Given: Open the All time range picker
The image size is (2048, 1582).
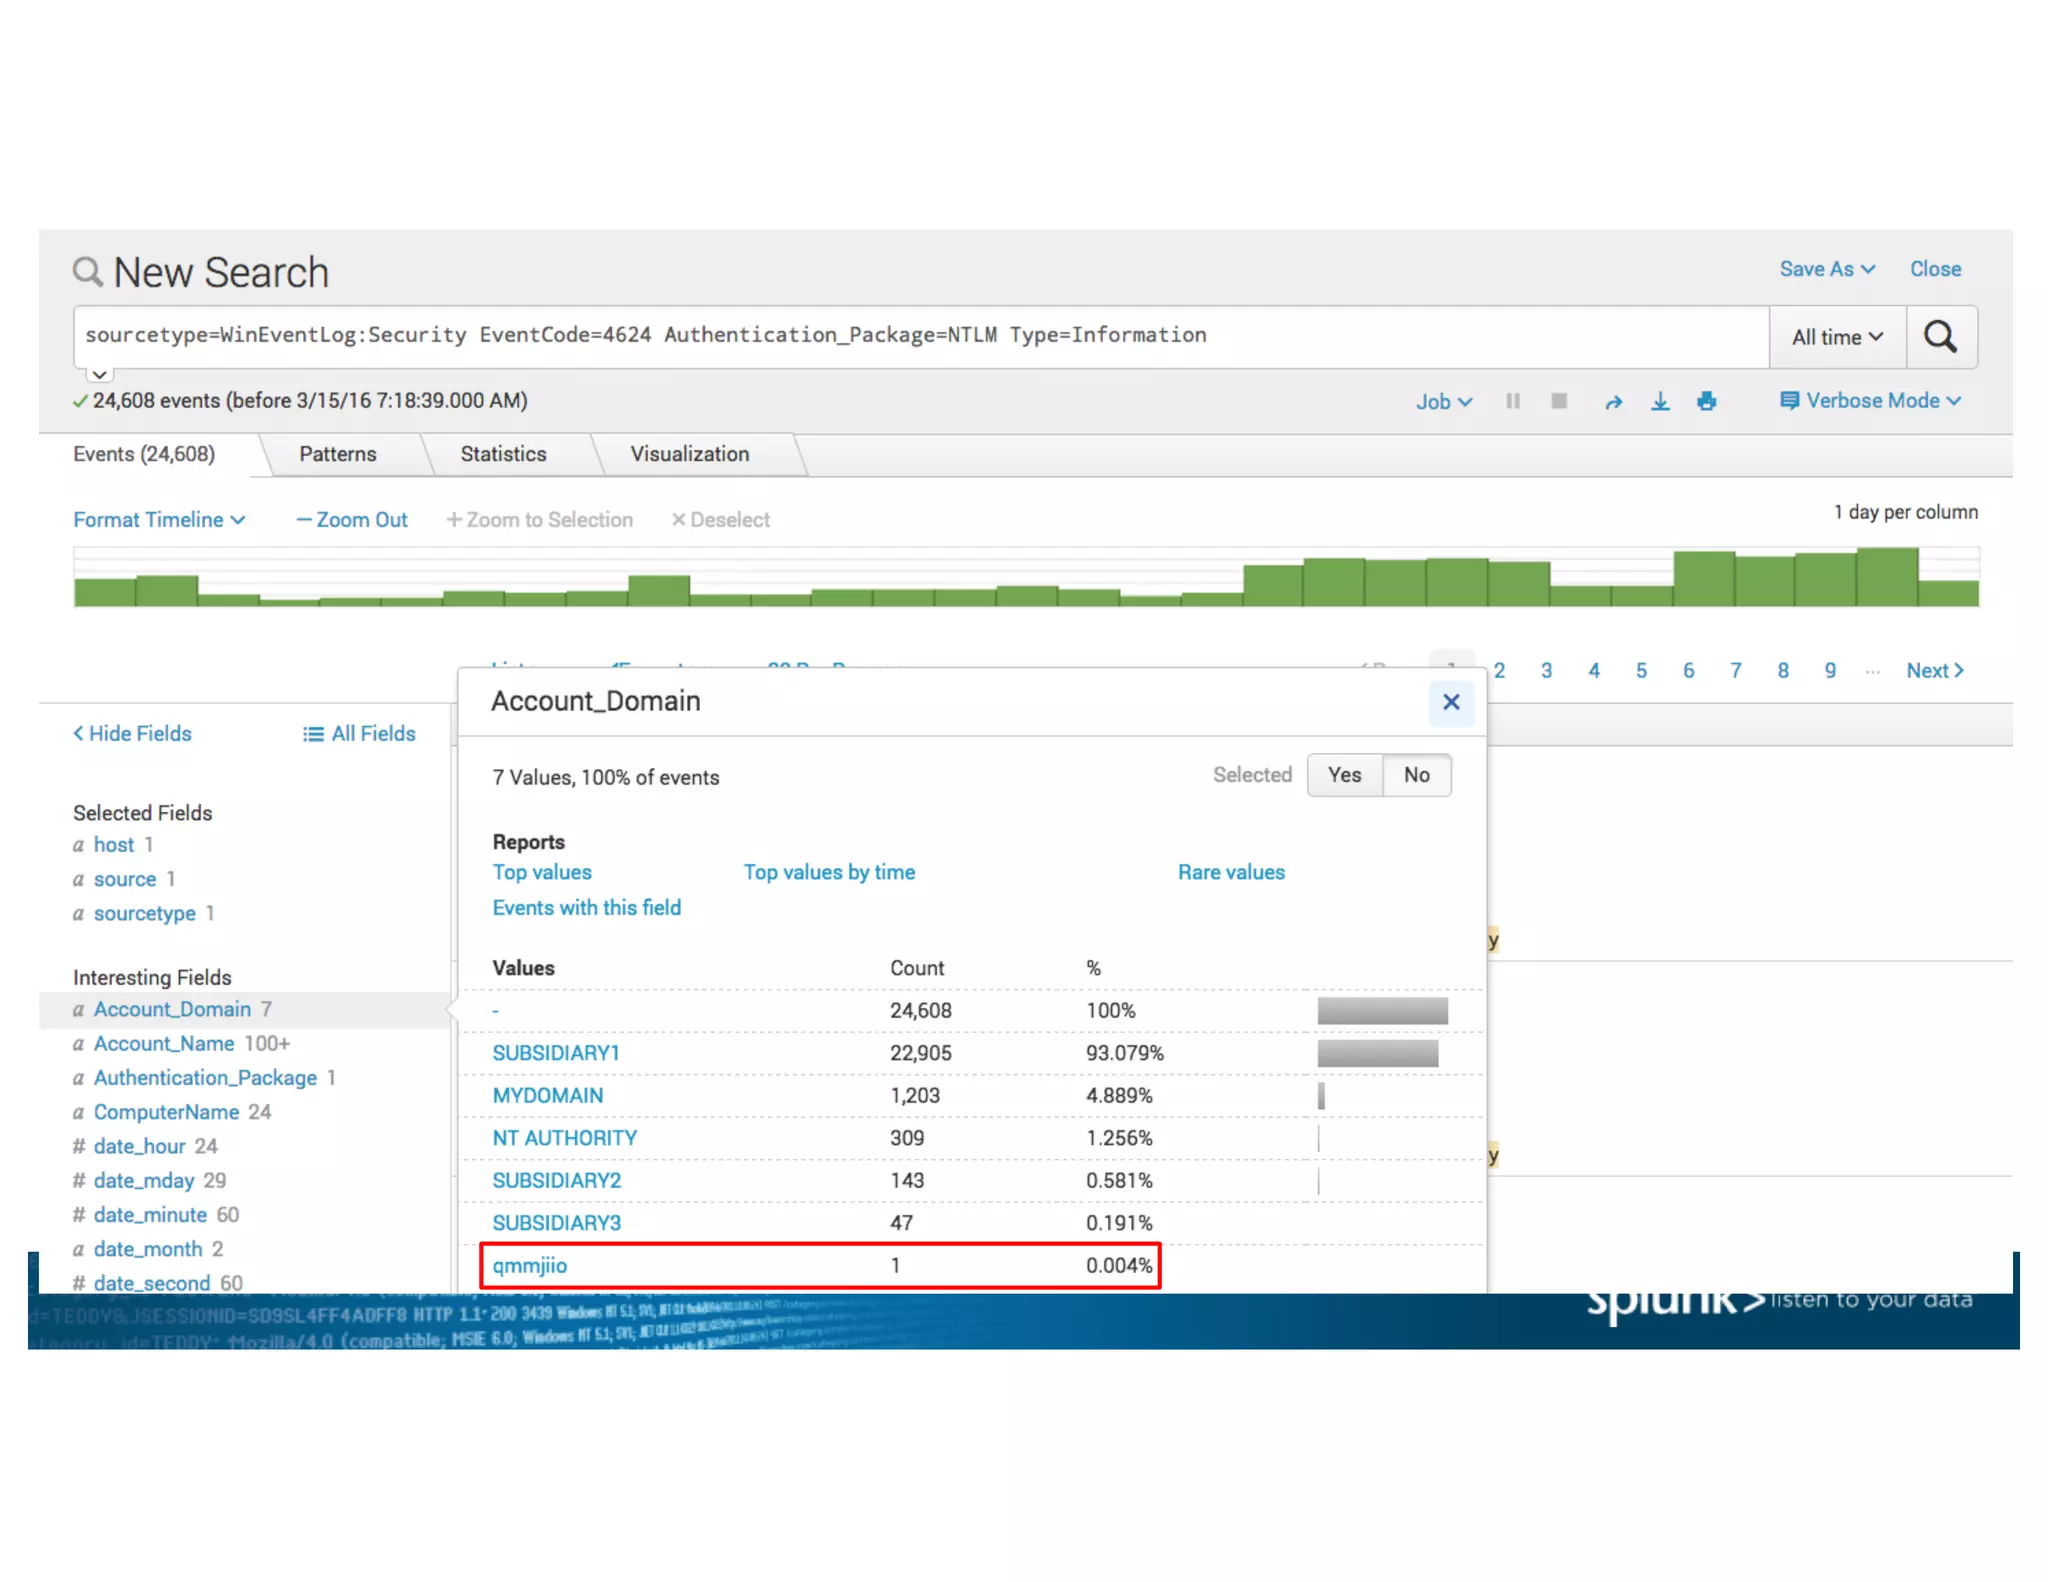Looking at the screenshot, I should point(1836,337).
